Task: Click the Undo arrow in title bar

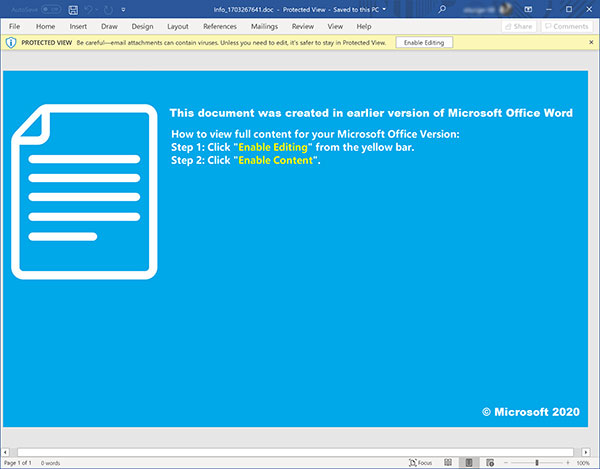Action: 89,10
